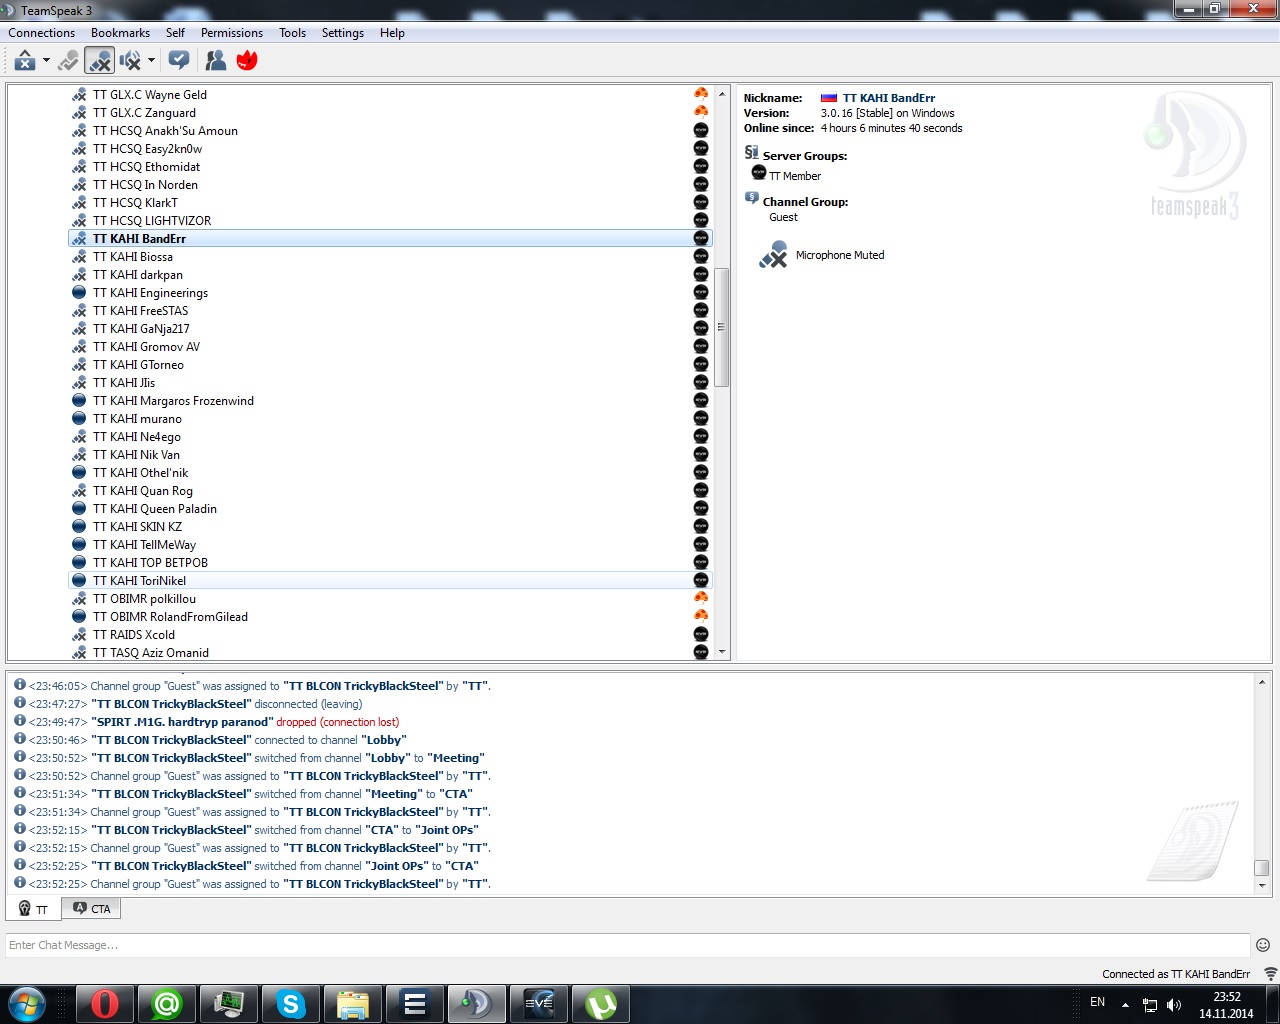Open the Contacts manager toolbar icon
1280x1024 pixels.
(x=215, y=61)
